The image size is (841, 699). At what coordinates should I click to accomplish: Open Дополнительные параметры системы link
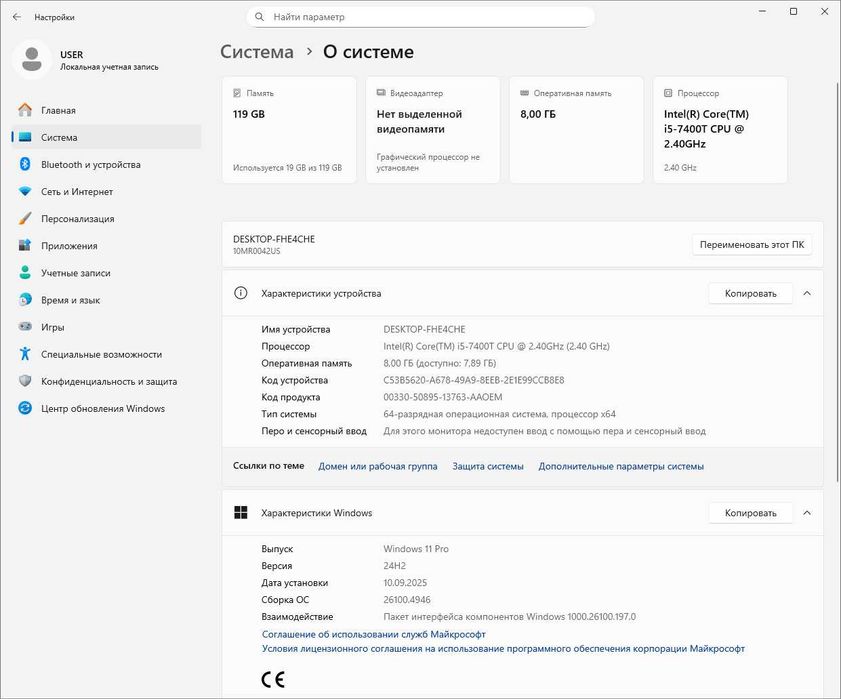621,466
